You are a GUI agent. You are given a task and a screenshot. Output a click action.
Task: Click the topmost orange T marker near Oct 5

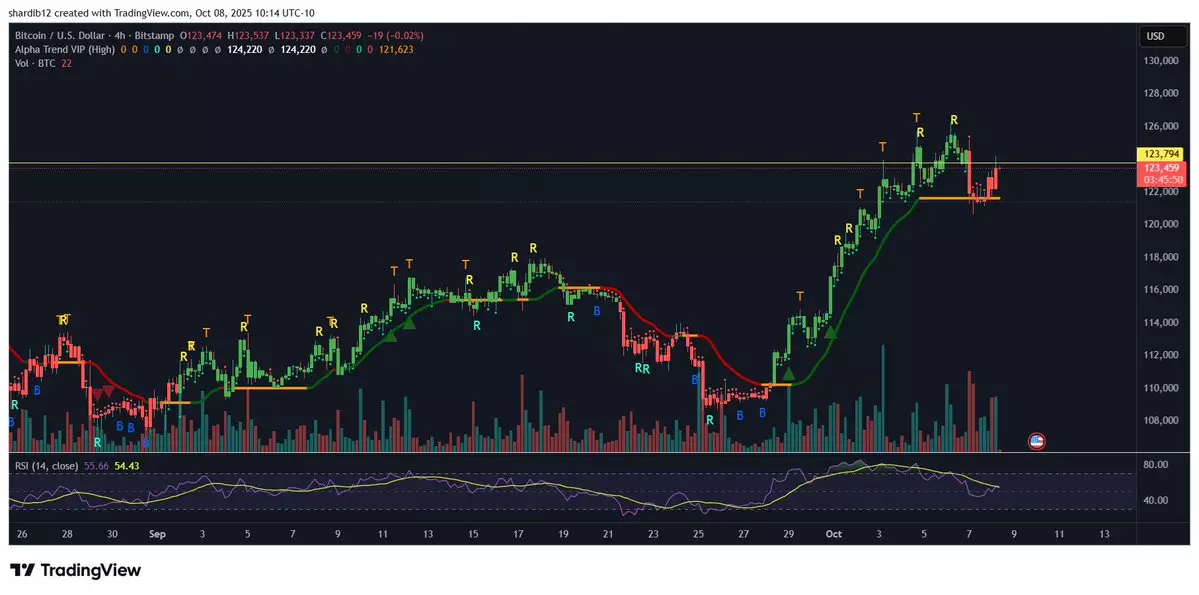point(917,118)
